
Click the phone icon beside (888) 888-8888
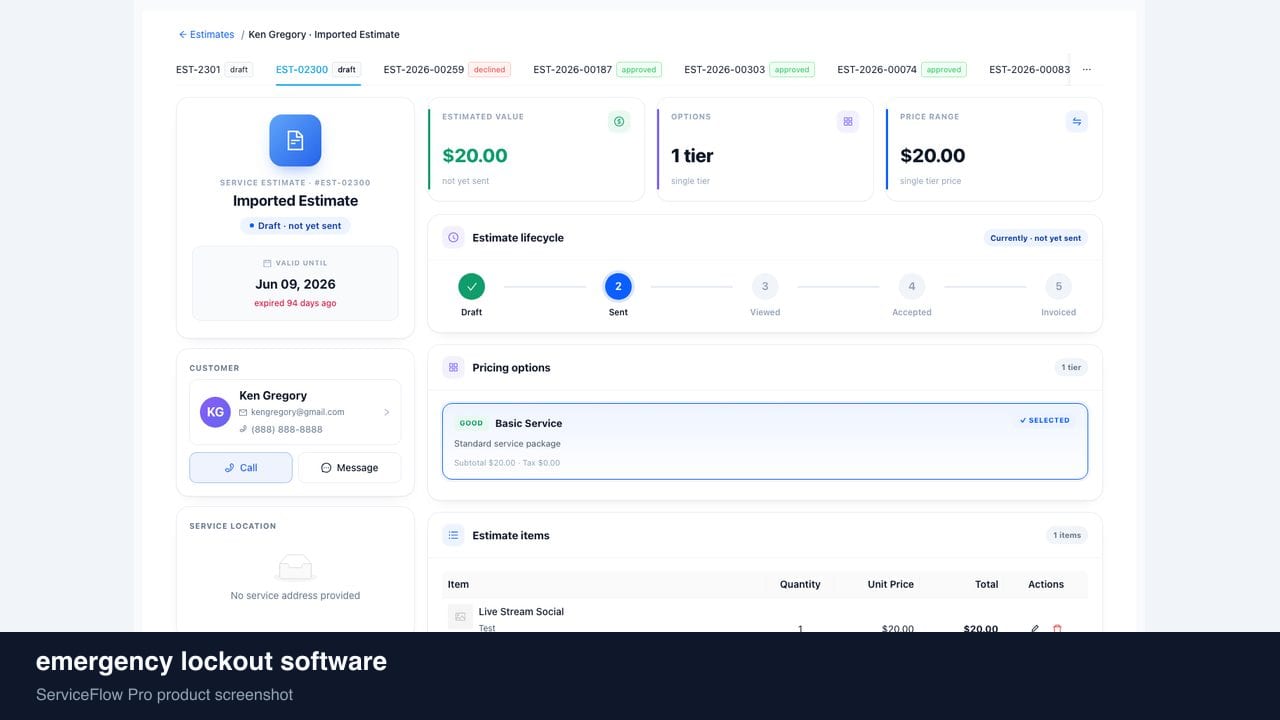click(x=243, y=429)
